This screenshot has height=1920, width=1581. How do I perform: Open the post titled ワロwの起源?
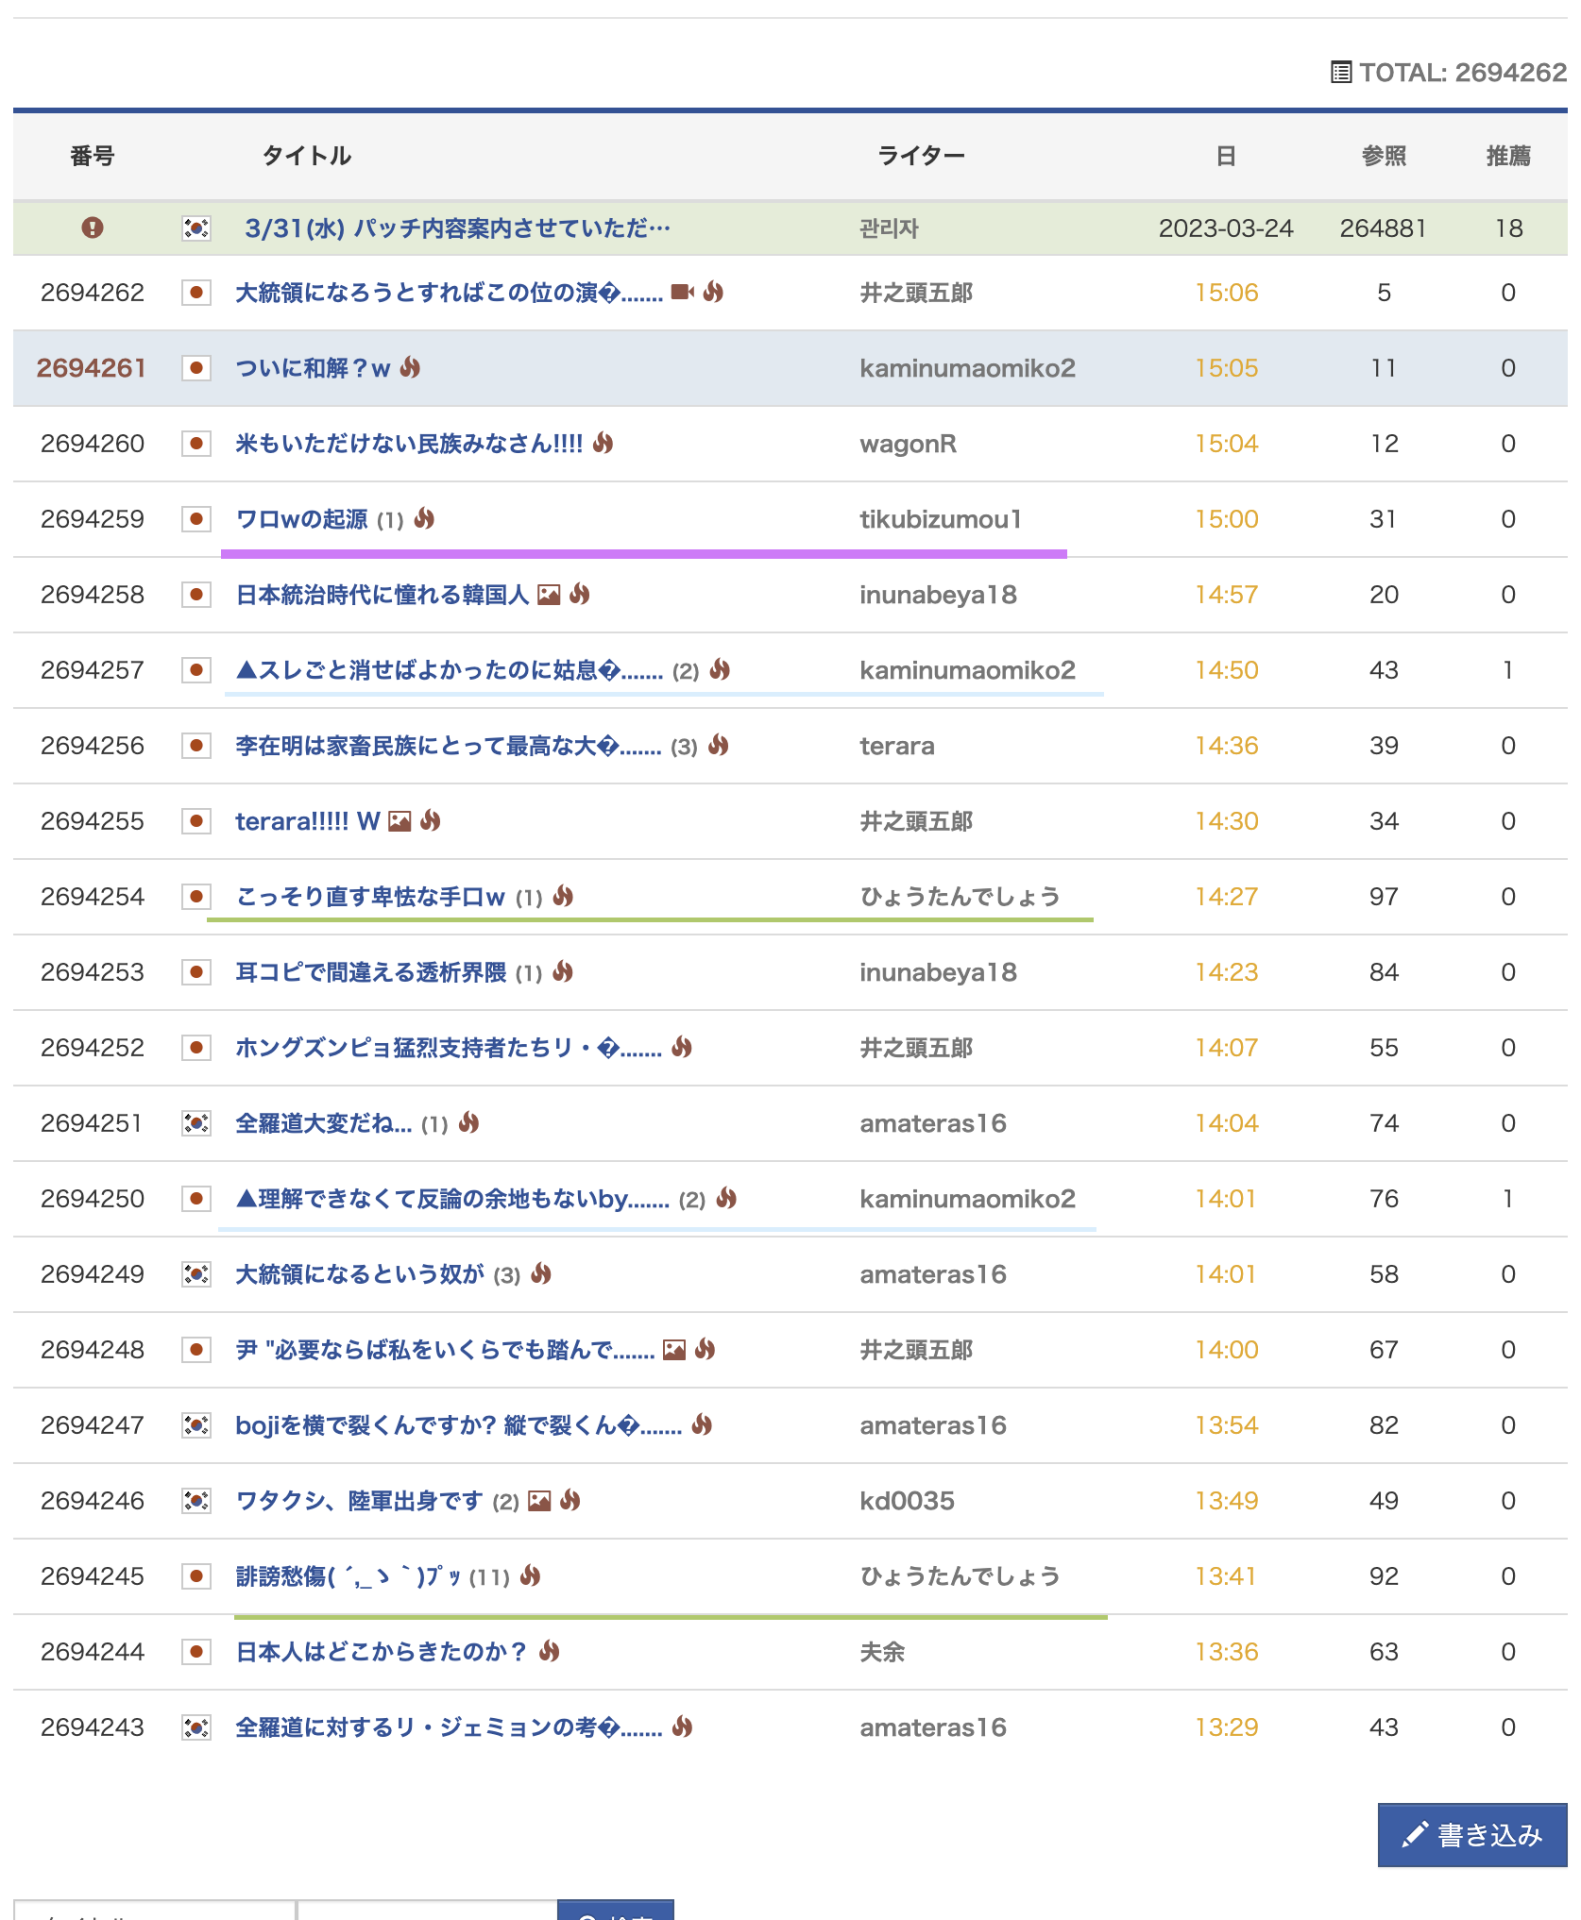[301, 519]
